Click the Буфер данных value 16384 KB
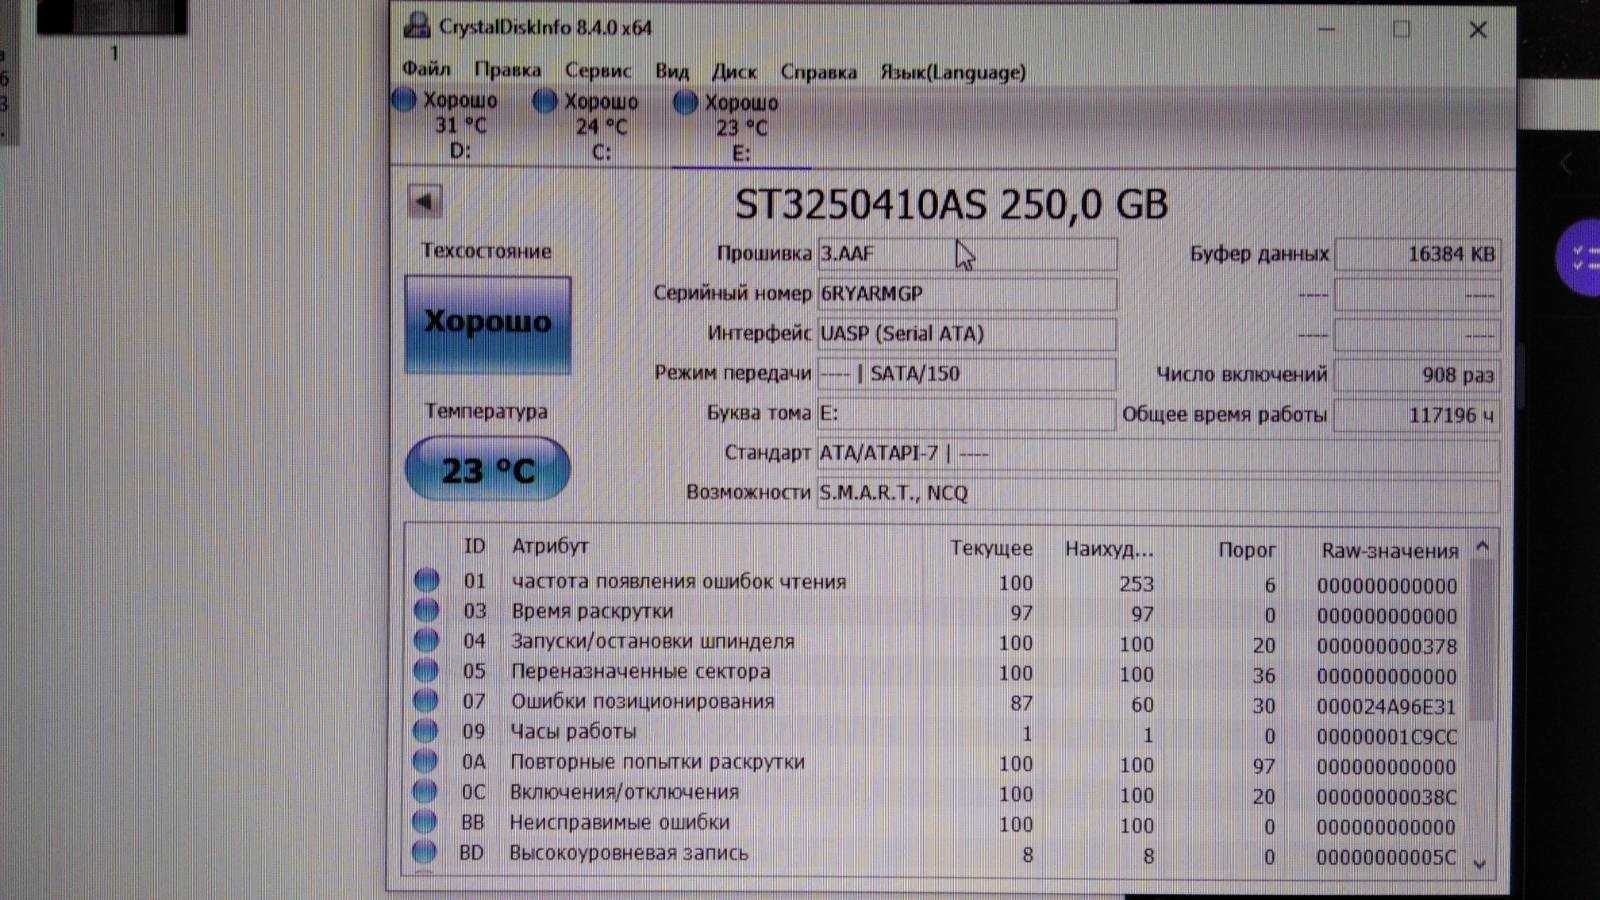This screenshot has height=900, width=1600. coord(1418,254)
